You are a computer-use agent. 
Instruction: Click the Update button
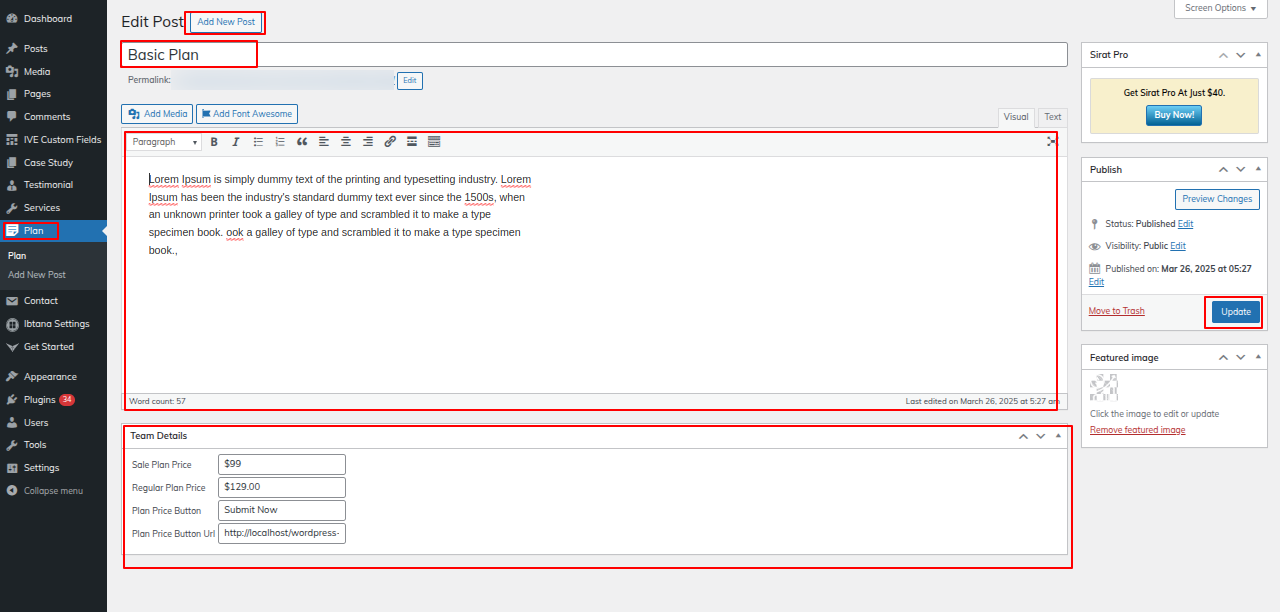tap(1235, 312)
